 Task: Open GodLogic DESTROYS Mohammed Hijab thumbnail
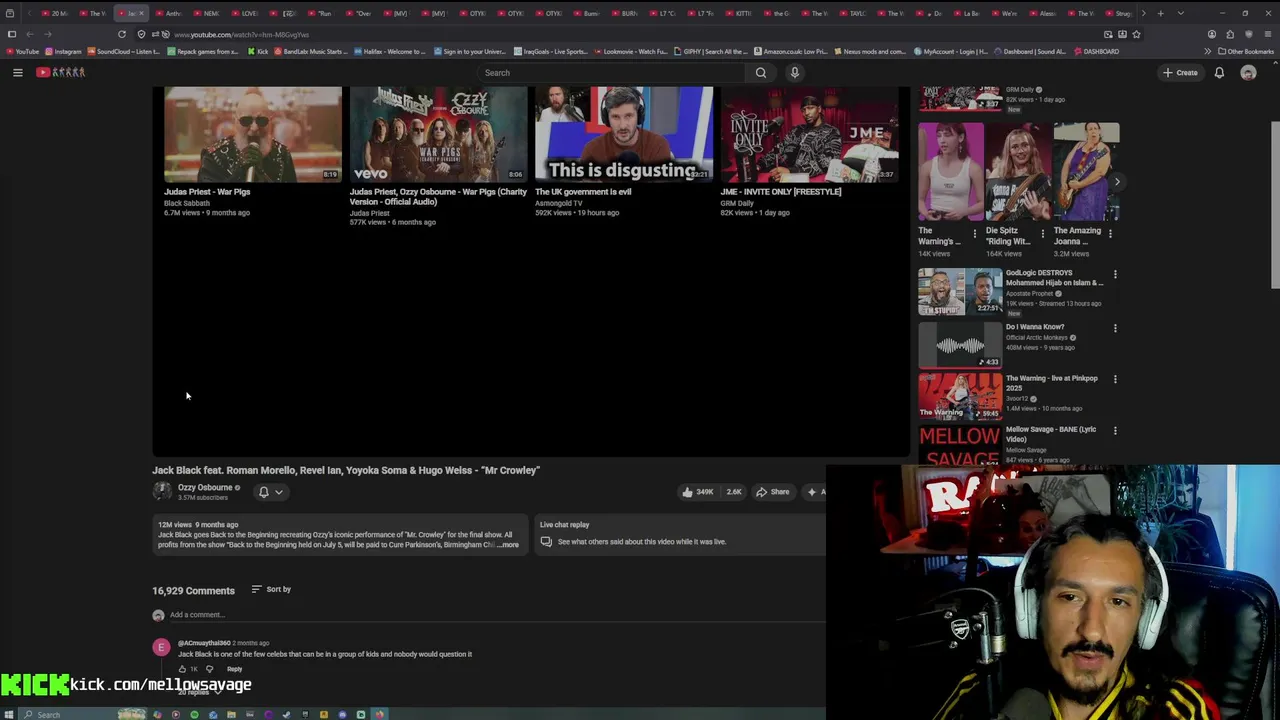pyautogui.click(x=960, y=291)
